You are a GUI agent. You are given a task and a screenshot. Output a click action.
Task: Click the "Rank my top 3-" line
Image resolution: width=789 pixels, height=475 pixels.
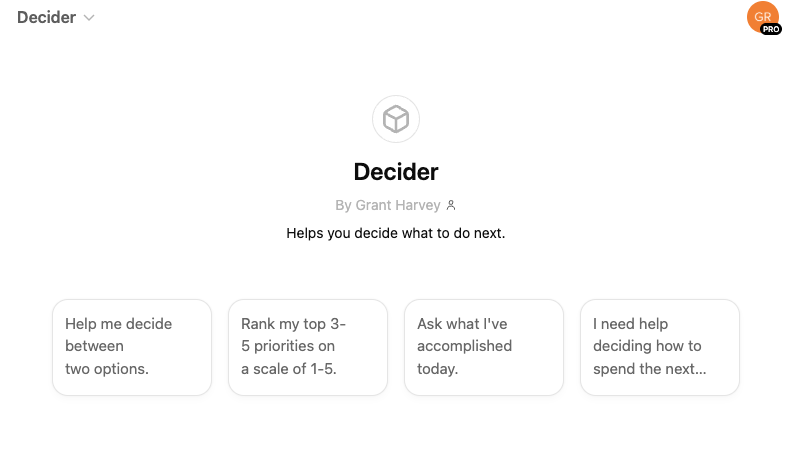click(294, 324)
